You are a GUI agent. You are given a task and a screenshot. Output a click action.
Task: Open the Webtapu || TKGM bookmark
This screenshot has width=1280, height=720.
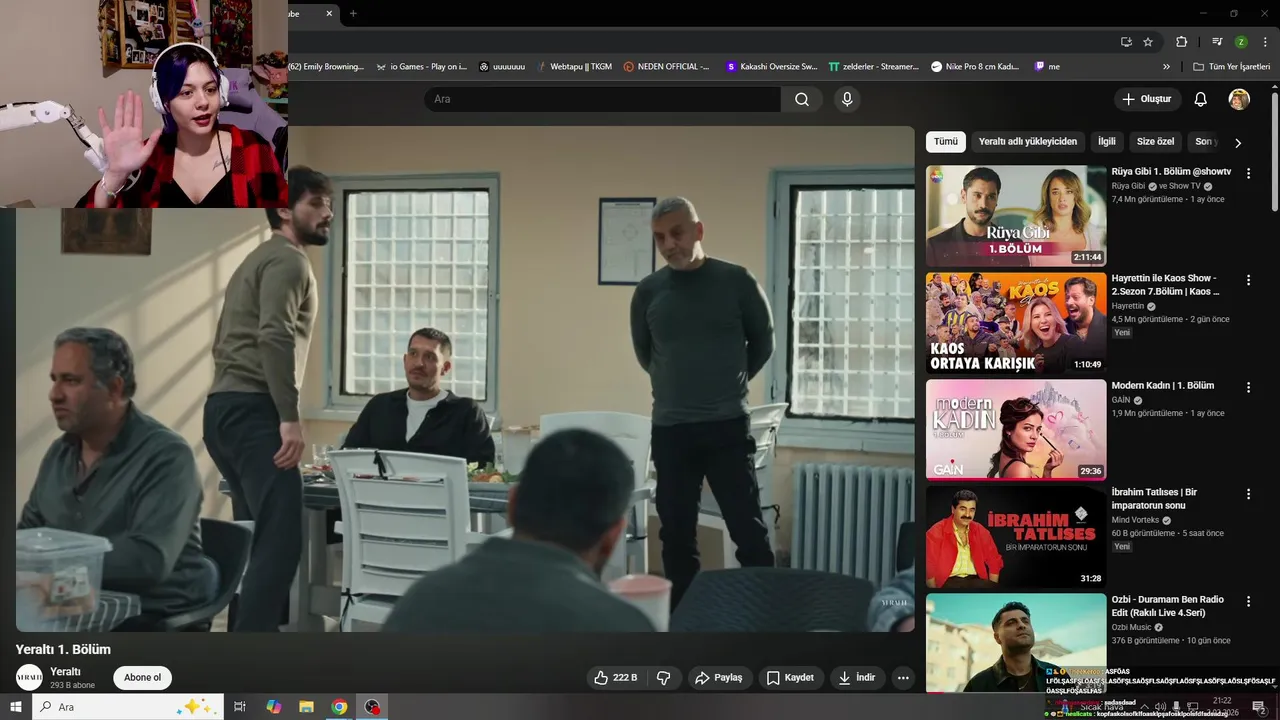click(574, 67)
